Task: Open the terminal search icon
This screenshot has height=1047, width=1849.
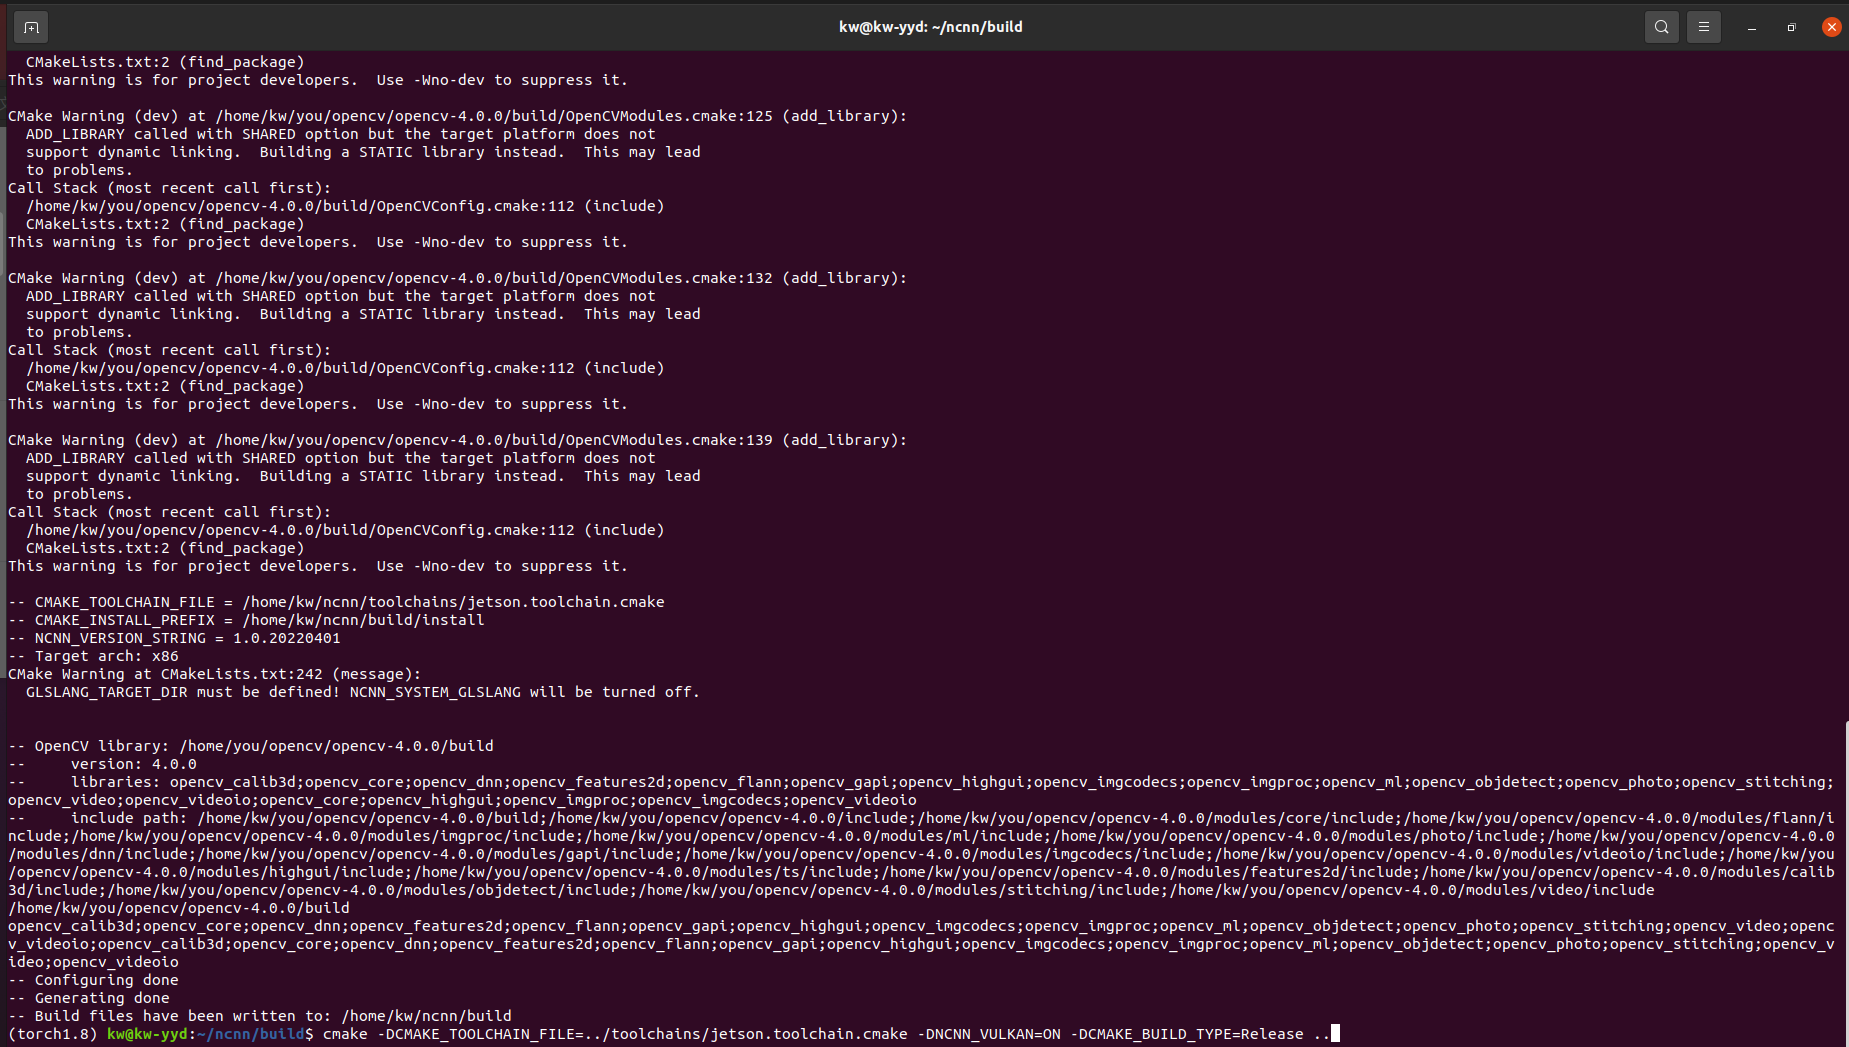Action: click(x=1661, y=27)
